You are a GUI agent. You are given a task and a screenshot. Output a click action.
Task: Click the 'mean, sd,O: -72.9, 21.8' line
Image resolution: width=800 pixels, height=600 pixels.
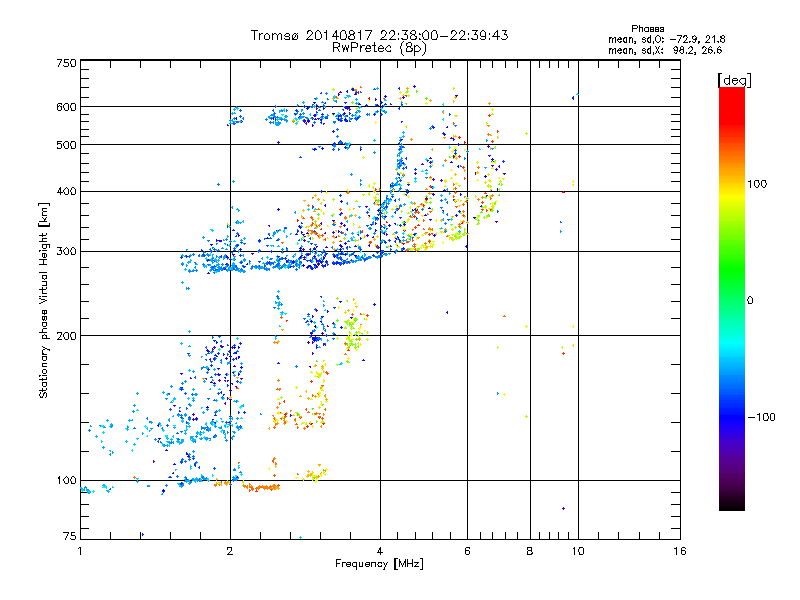666,39
